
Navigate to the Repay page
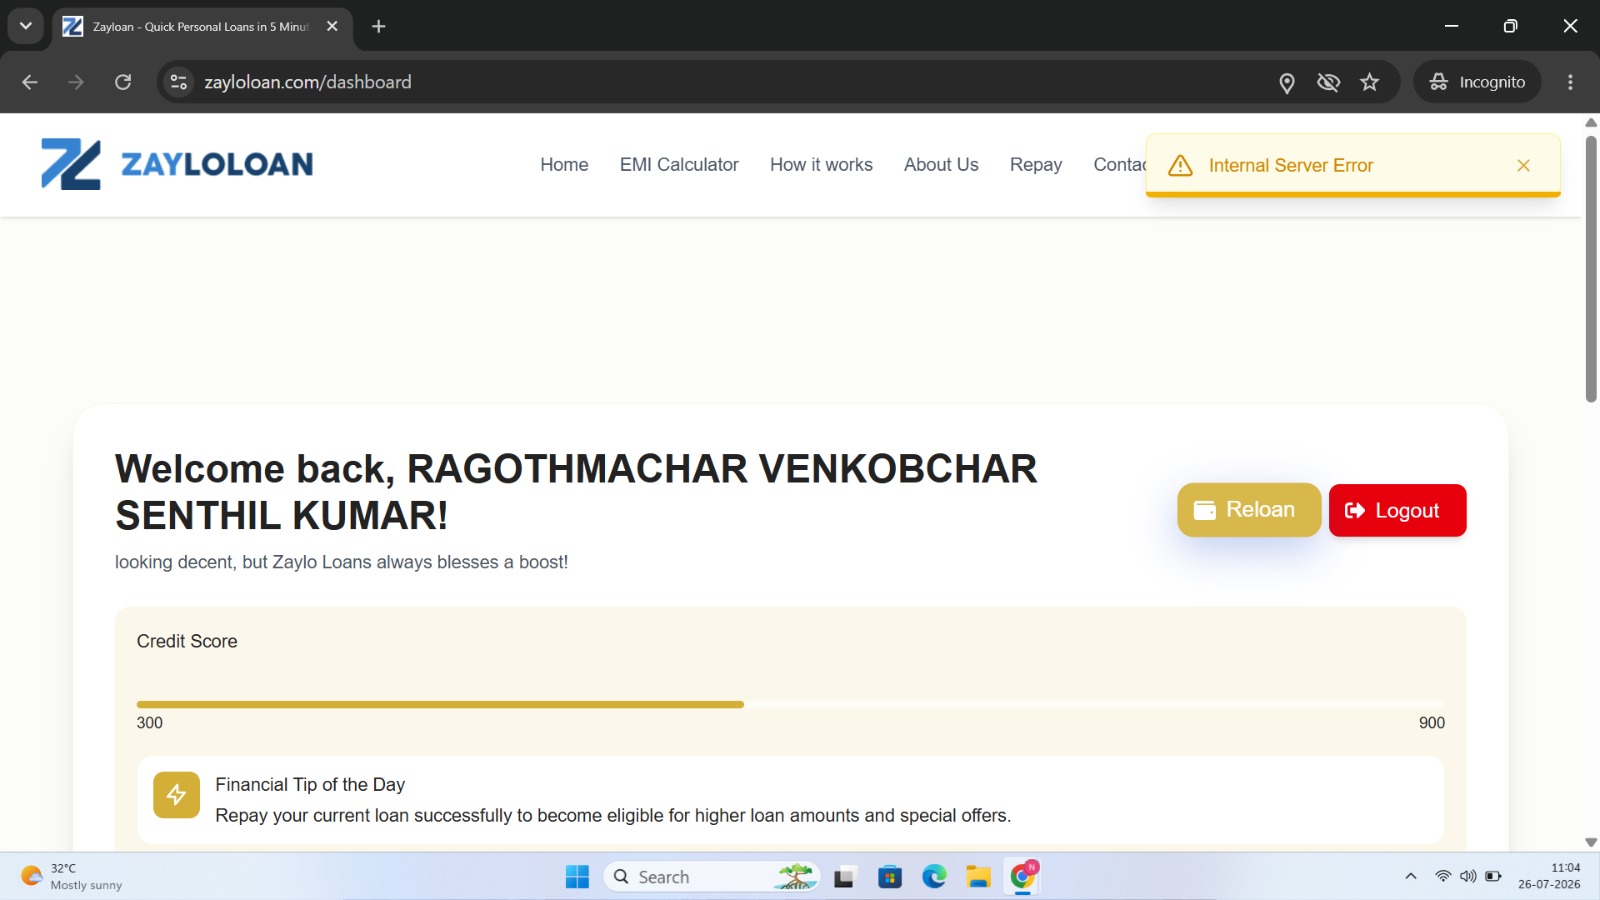click(1036, 165)
